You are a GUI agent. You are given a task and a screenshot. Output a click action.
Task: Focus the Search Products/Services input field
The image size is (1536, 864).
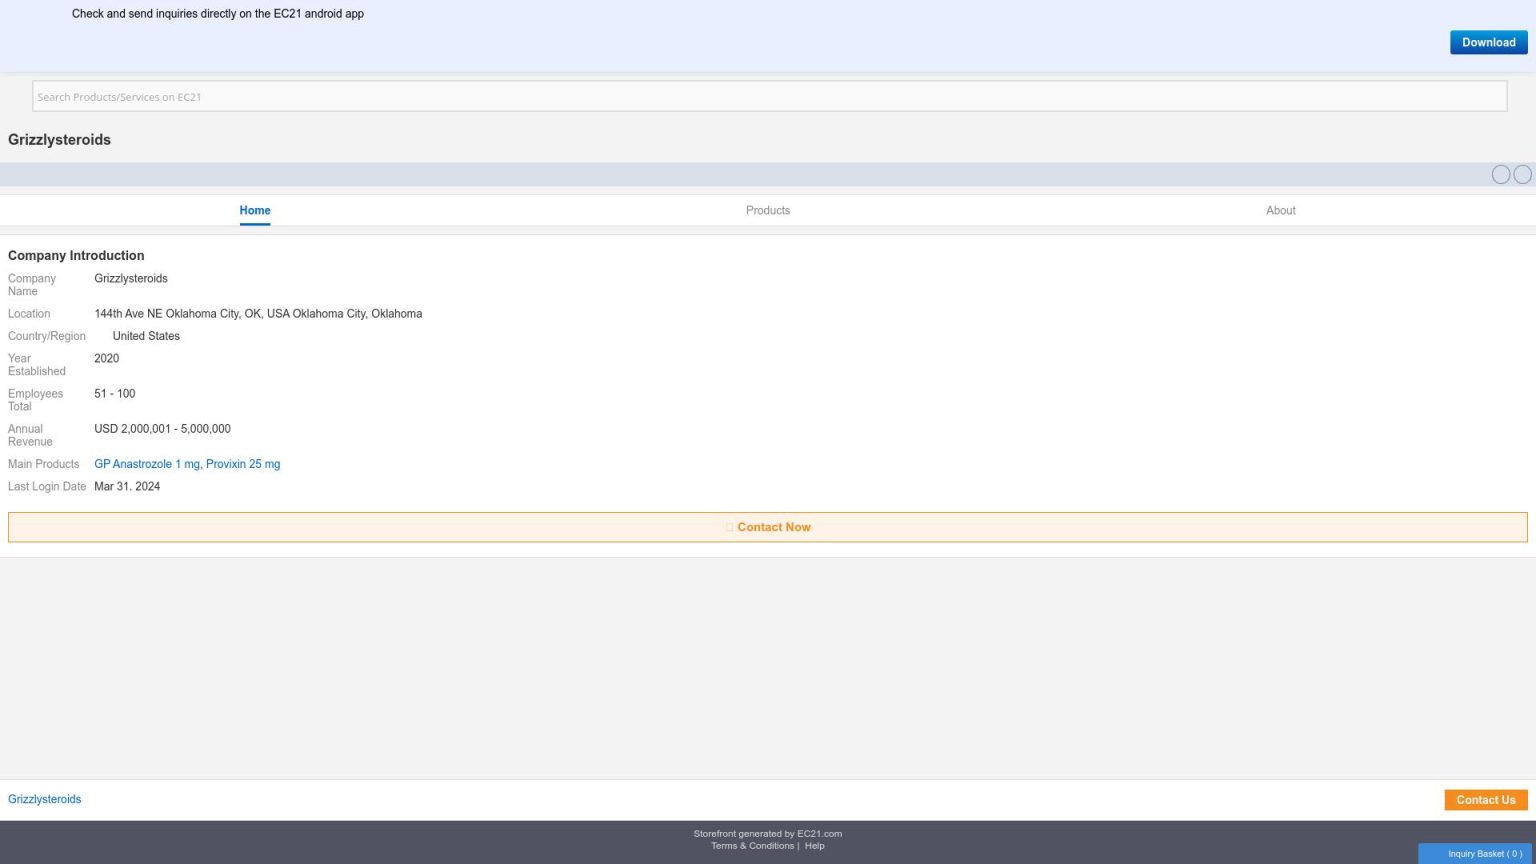(x=768, y=97)
